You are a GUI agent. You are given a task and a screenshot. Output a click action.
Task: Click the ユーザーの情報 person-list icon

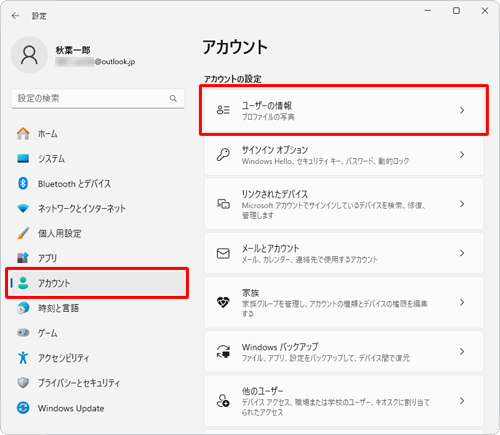(x=223, y=110)
